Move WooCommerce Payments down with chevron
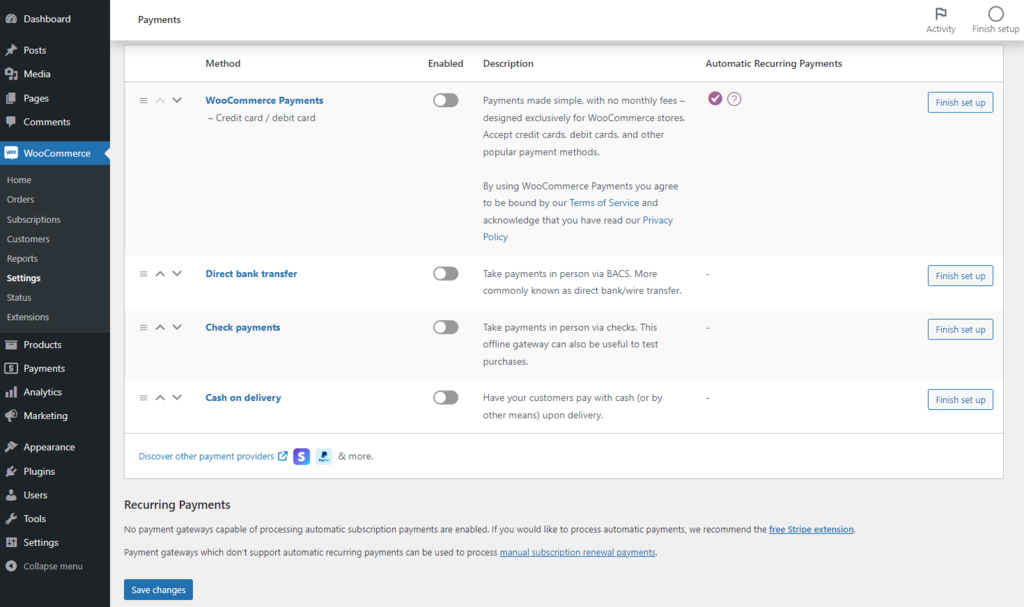The image size is (1024, 607). tap(177, 101)
